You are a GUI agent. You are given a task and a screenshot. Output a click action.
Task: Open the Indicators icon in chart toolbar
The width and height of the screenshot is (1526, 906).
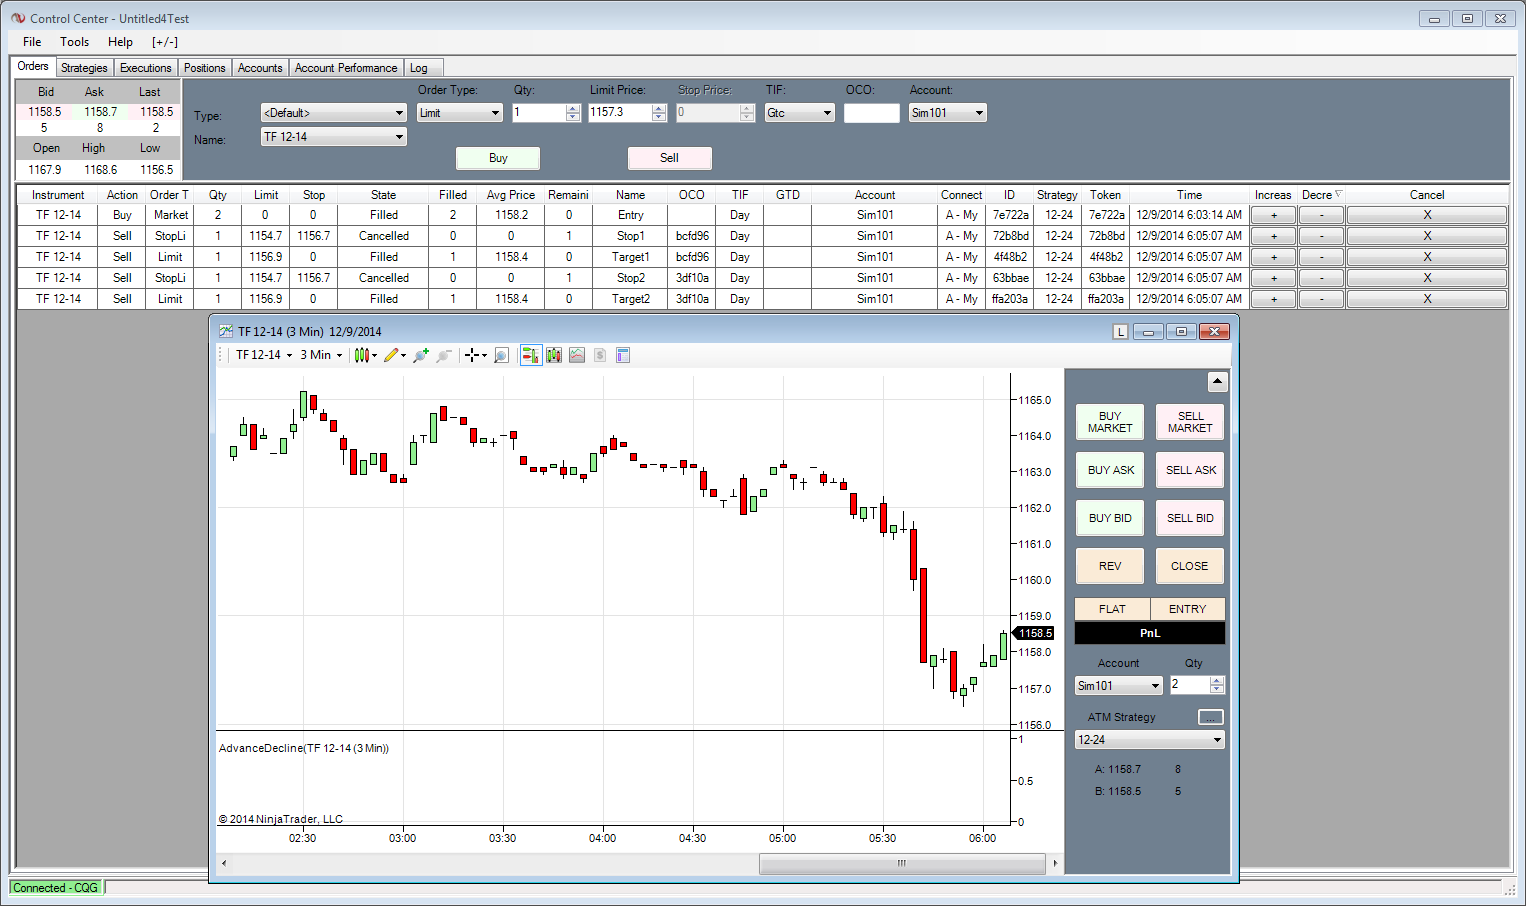point(554,355)
